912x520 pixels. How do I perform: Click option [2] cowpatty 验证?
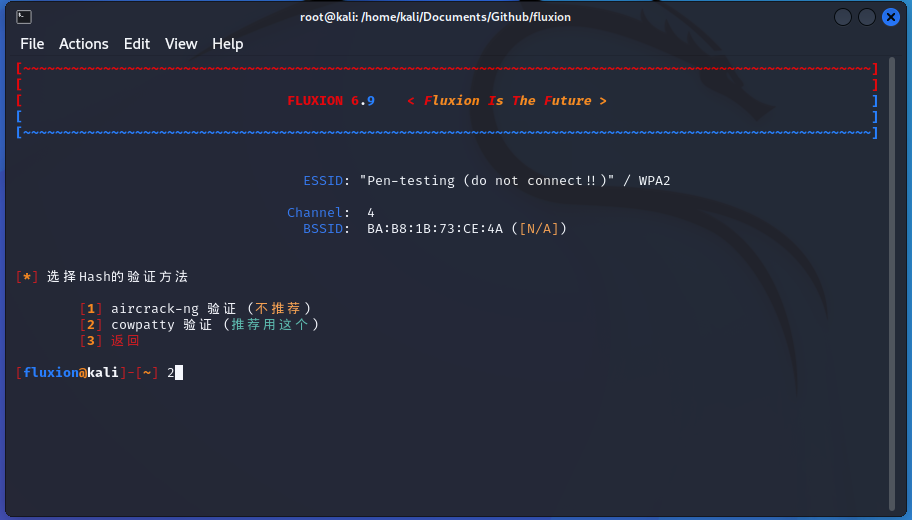200,325
